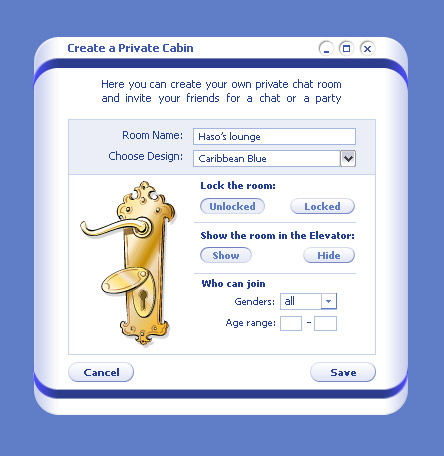Select Show for the Elevator listing
Image resolution: width=444 pixels, height=456 pixels.
coord(226,255)
